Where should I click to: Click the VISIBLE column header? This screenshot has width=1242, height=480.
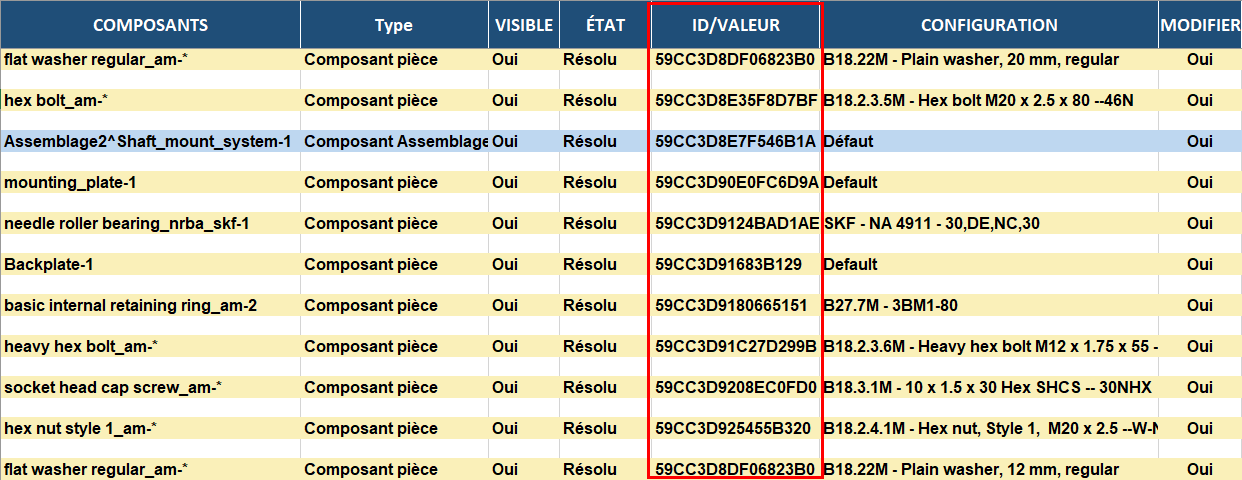tap(523, 25)
